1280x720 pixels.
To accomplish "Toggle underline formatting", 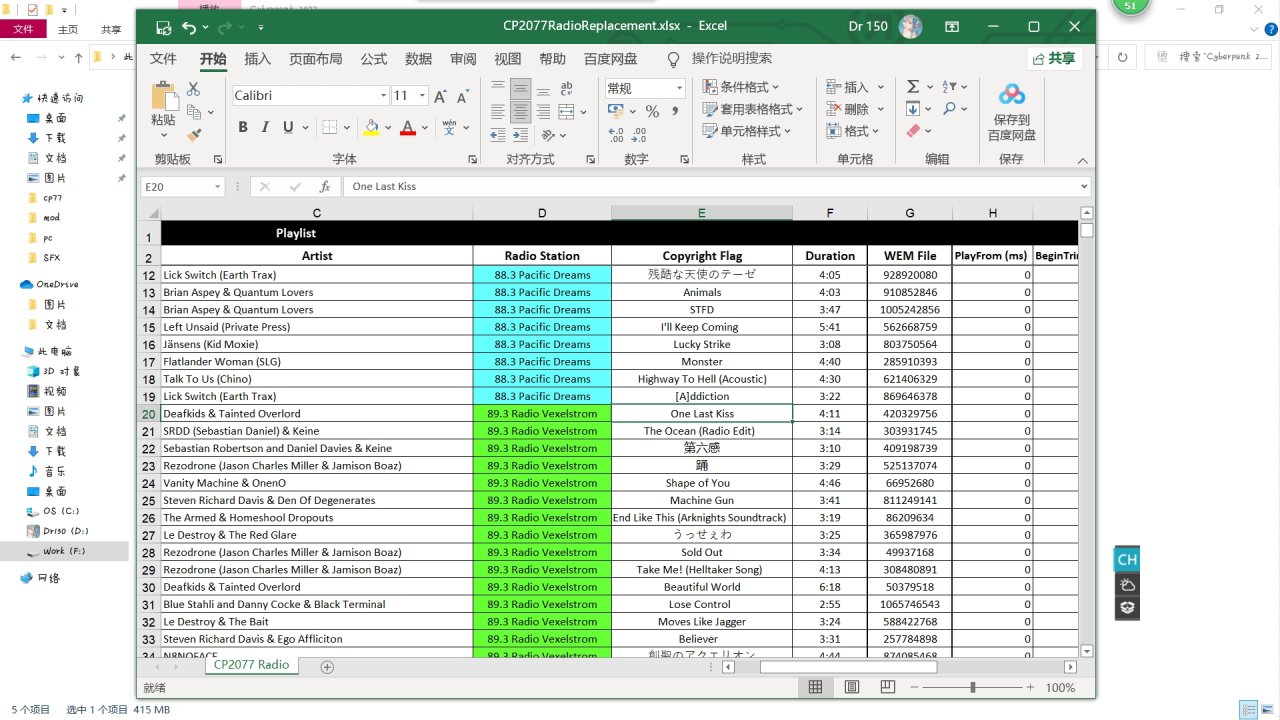I will [x=288, y=127].
